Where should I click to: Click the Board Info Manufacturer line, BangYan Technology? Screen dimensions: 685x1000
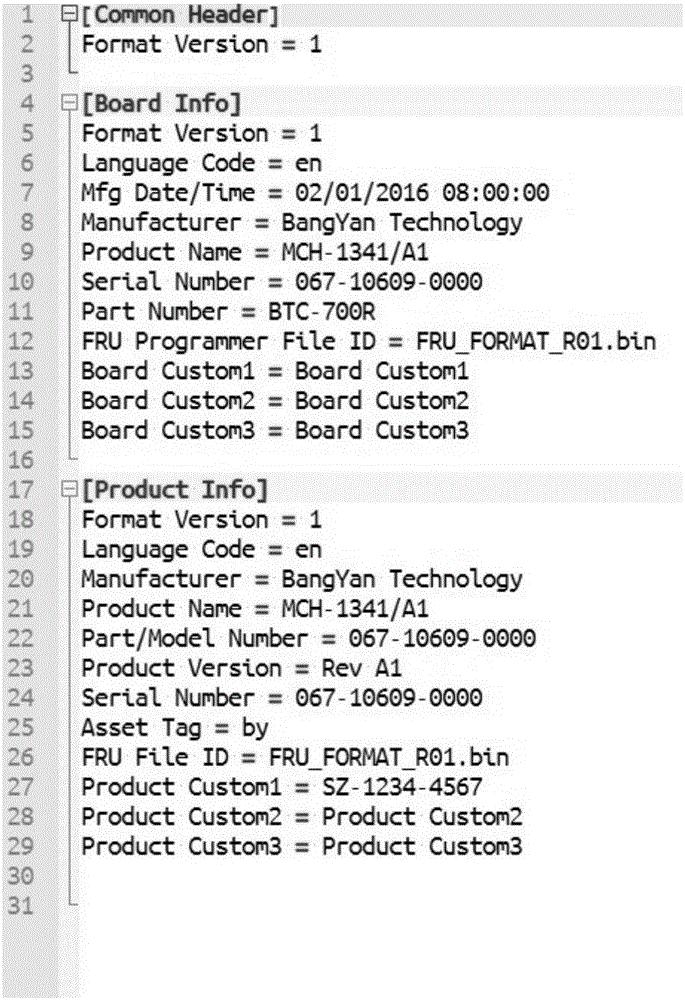(301, 223)
